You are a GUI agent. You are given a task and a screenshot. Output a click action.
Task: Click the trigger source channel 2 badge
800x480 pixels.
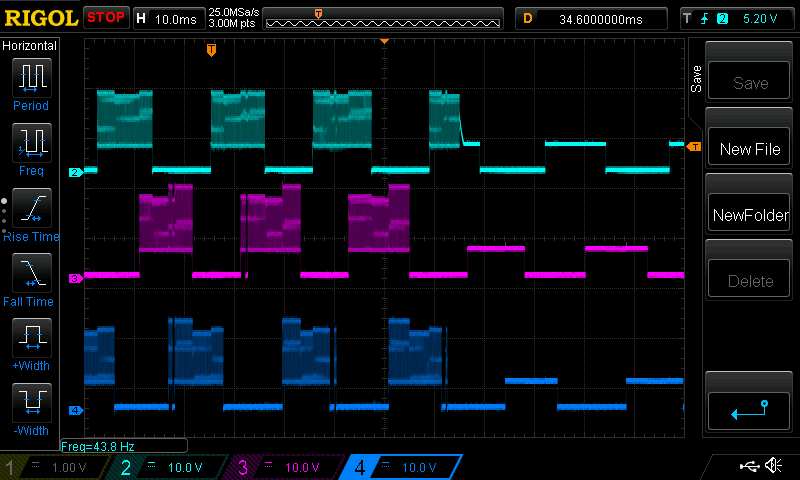tap(722, 19)
